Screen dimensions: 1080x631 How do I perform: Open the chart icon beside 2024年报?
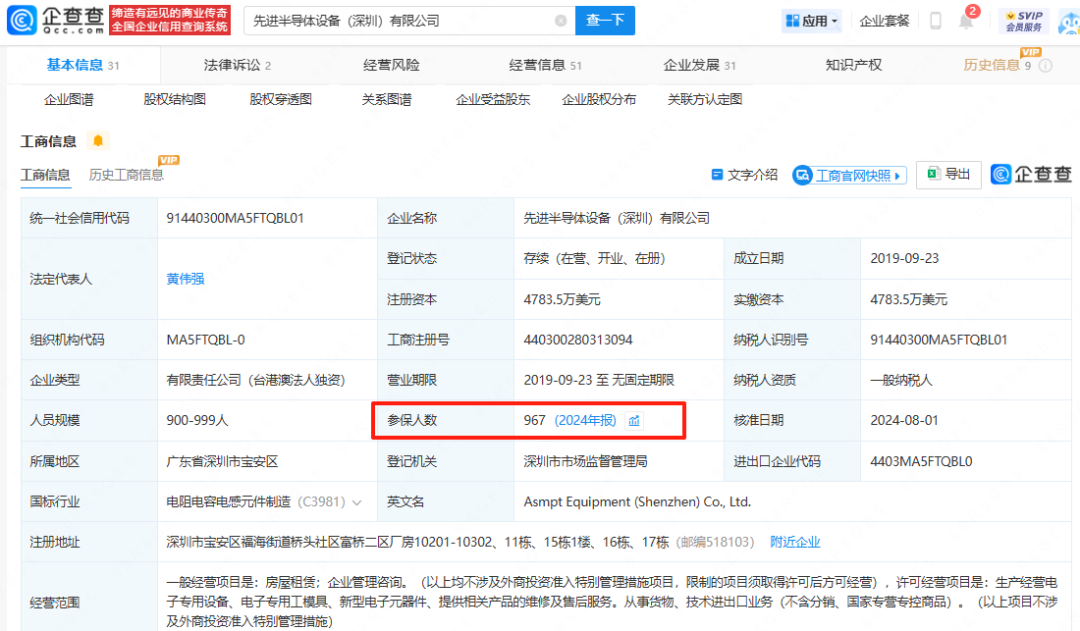coord(634,420)
